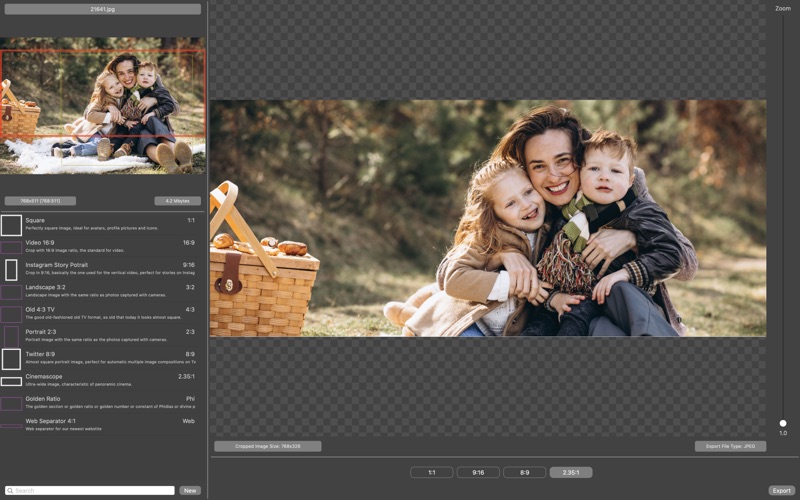Click the cropped family photo canvas

pos(488,218)
